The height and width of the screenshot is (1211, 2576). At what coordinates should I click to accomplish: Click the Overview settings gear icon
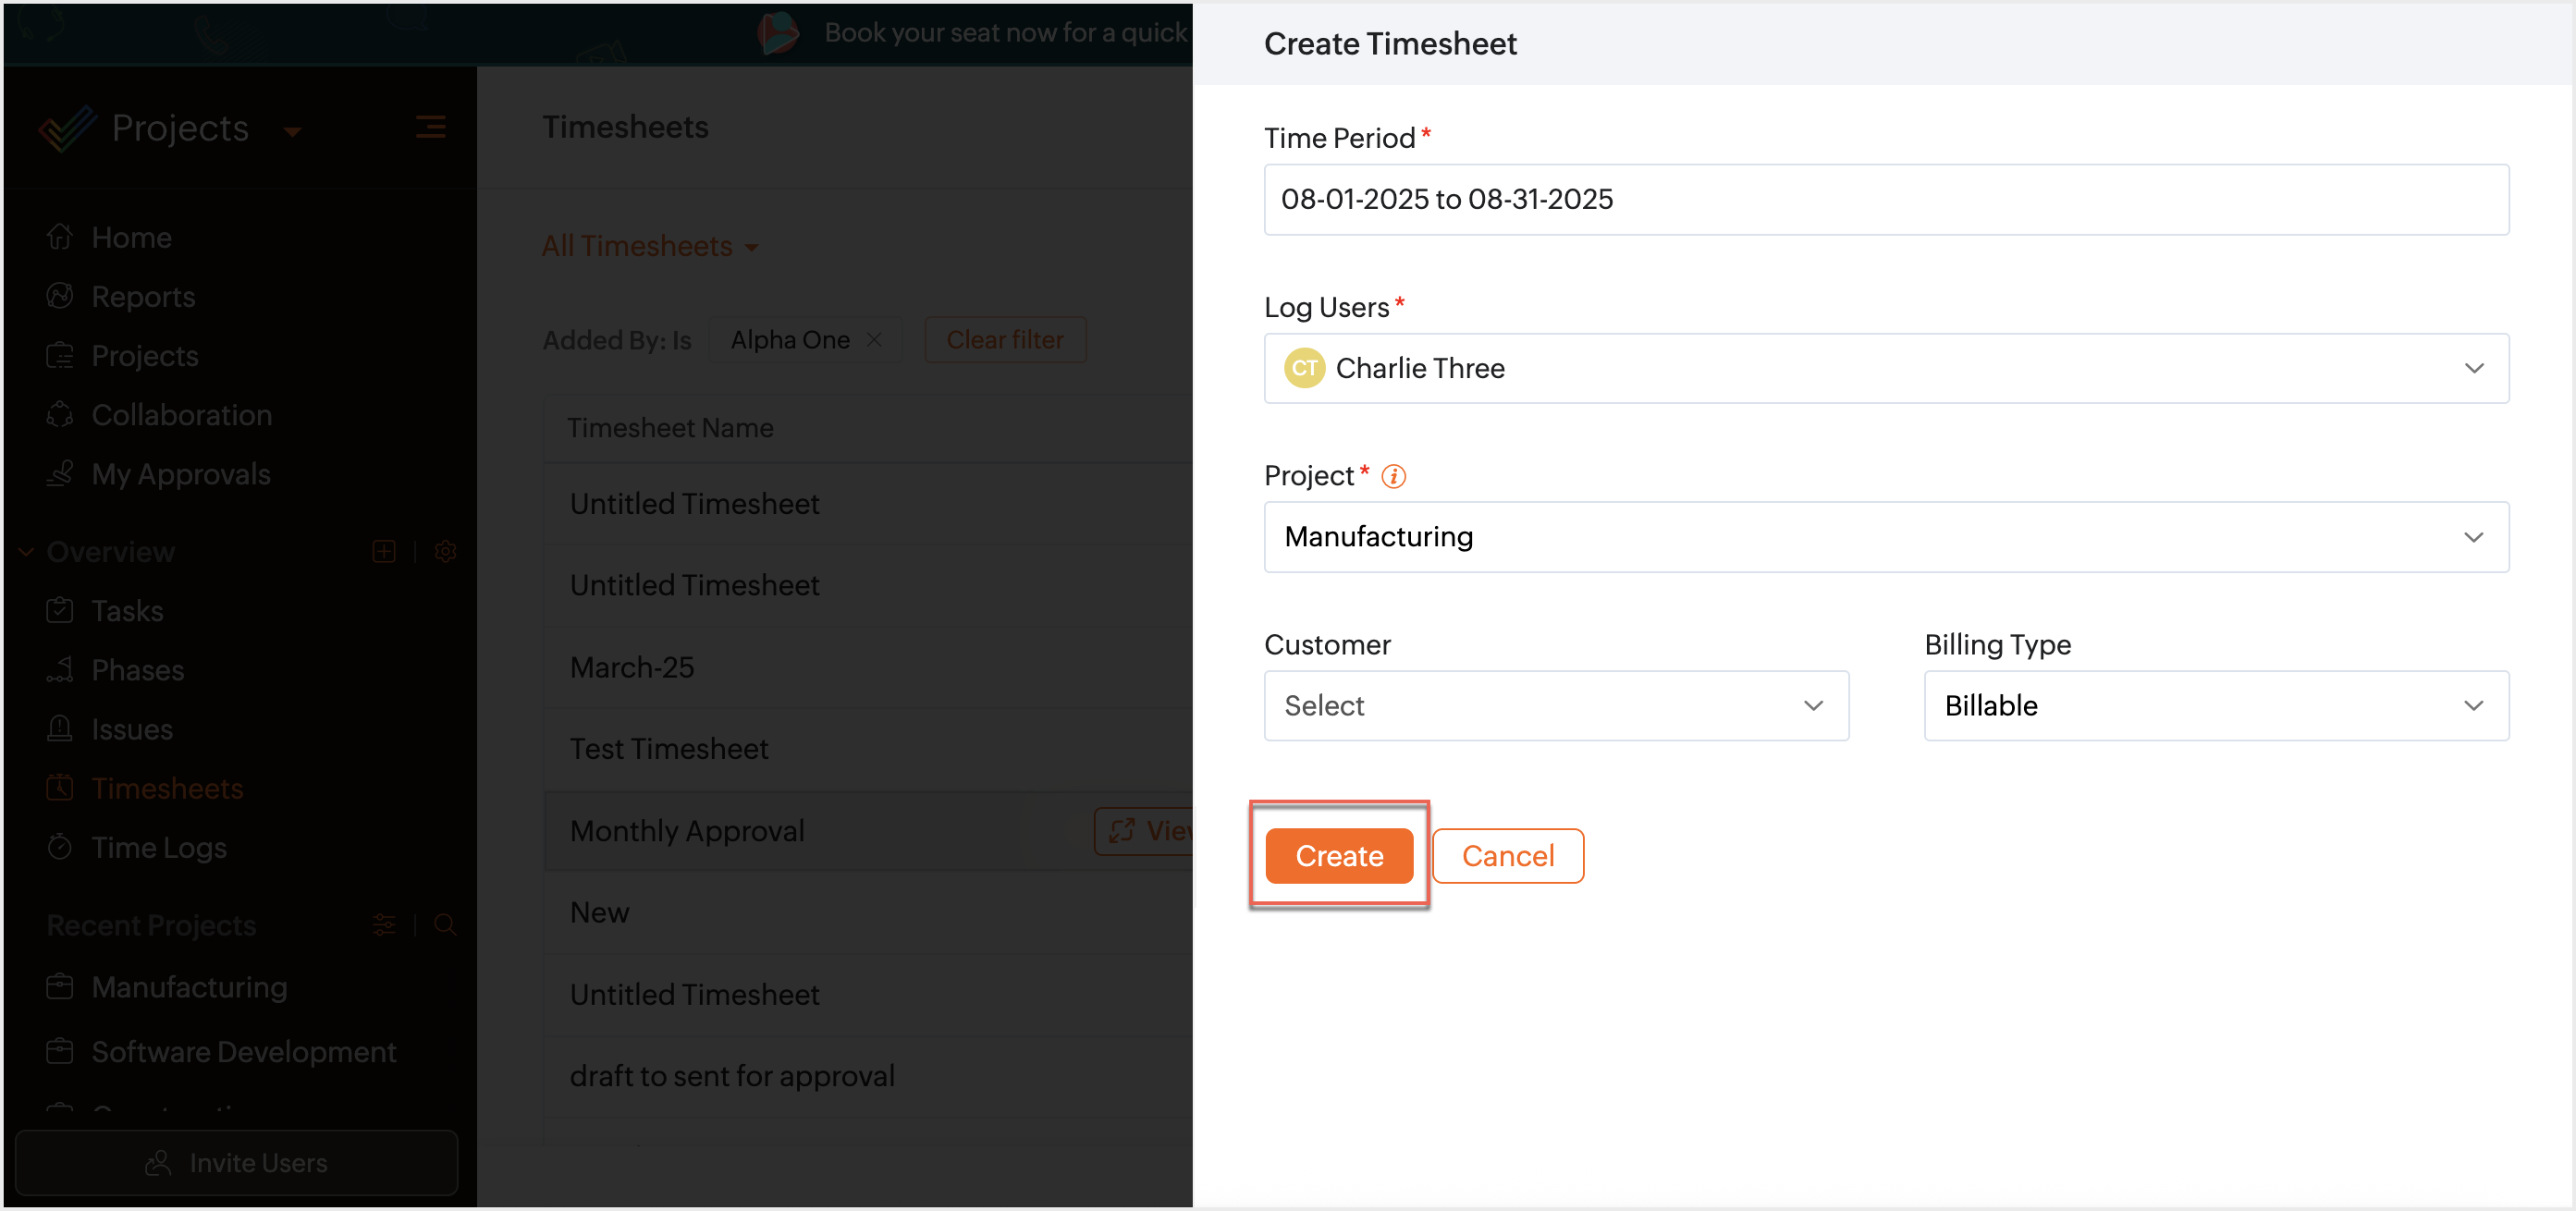pyautogui.click(x=446, y=552)
